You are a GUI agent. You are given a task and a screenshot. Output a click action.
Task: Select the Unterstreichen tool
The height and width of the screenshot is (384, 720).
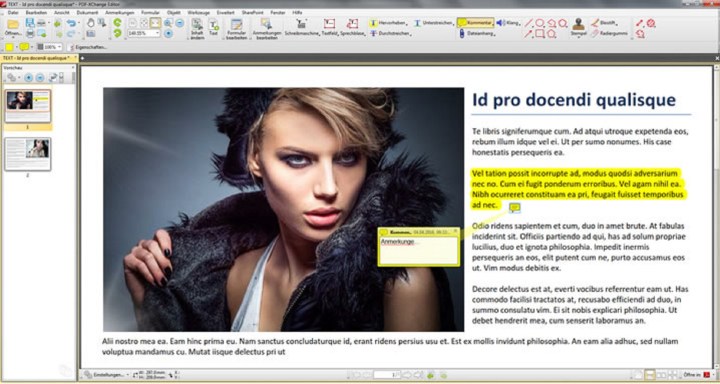coord(433,23)
